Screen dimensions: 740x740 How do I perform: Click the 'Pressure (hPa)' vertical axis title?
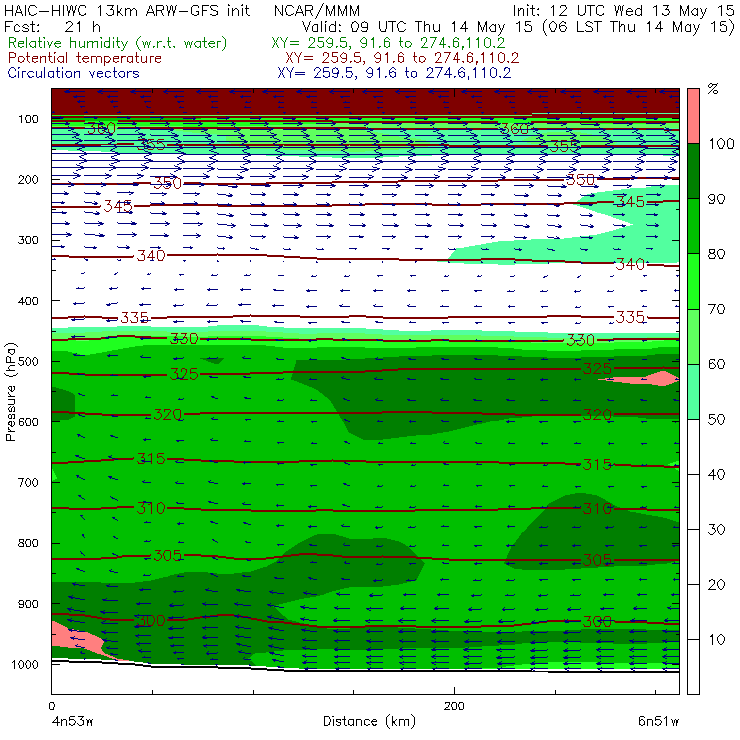(x=10, y=392)
